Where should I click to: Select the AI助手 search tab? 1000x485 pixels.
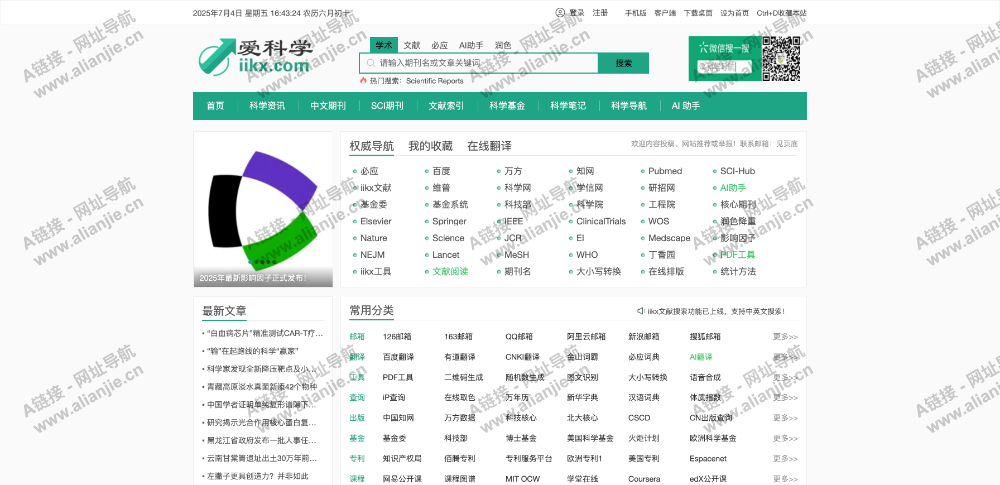point(471,45)
